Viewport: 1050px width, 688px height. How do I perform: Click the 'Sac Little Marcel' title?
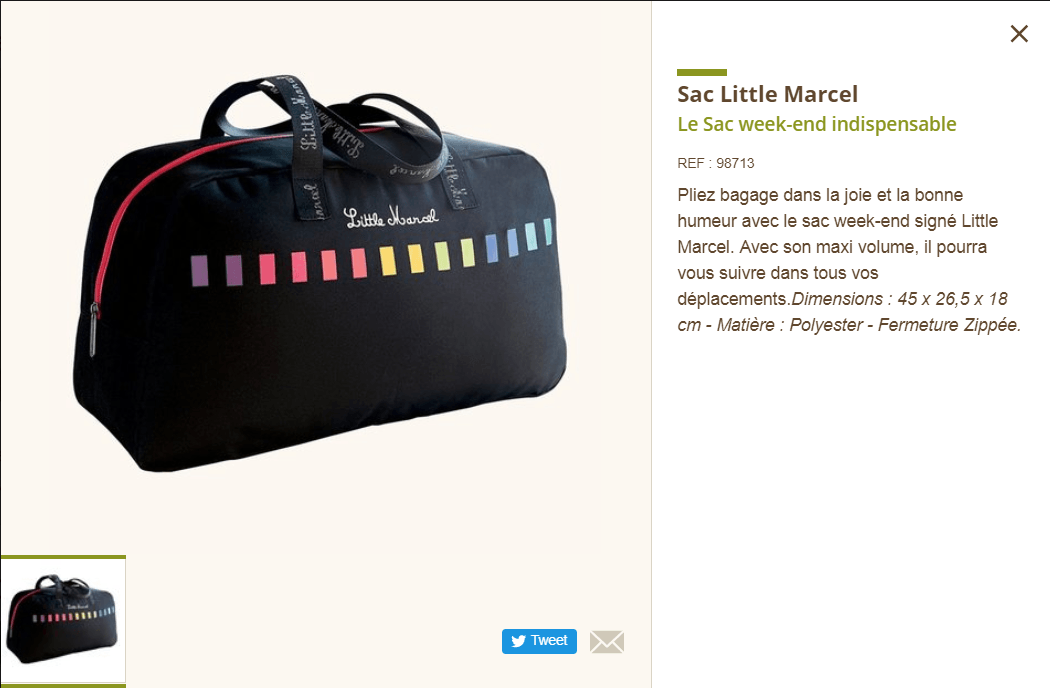767,94
